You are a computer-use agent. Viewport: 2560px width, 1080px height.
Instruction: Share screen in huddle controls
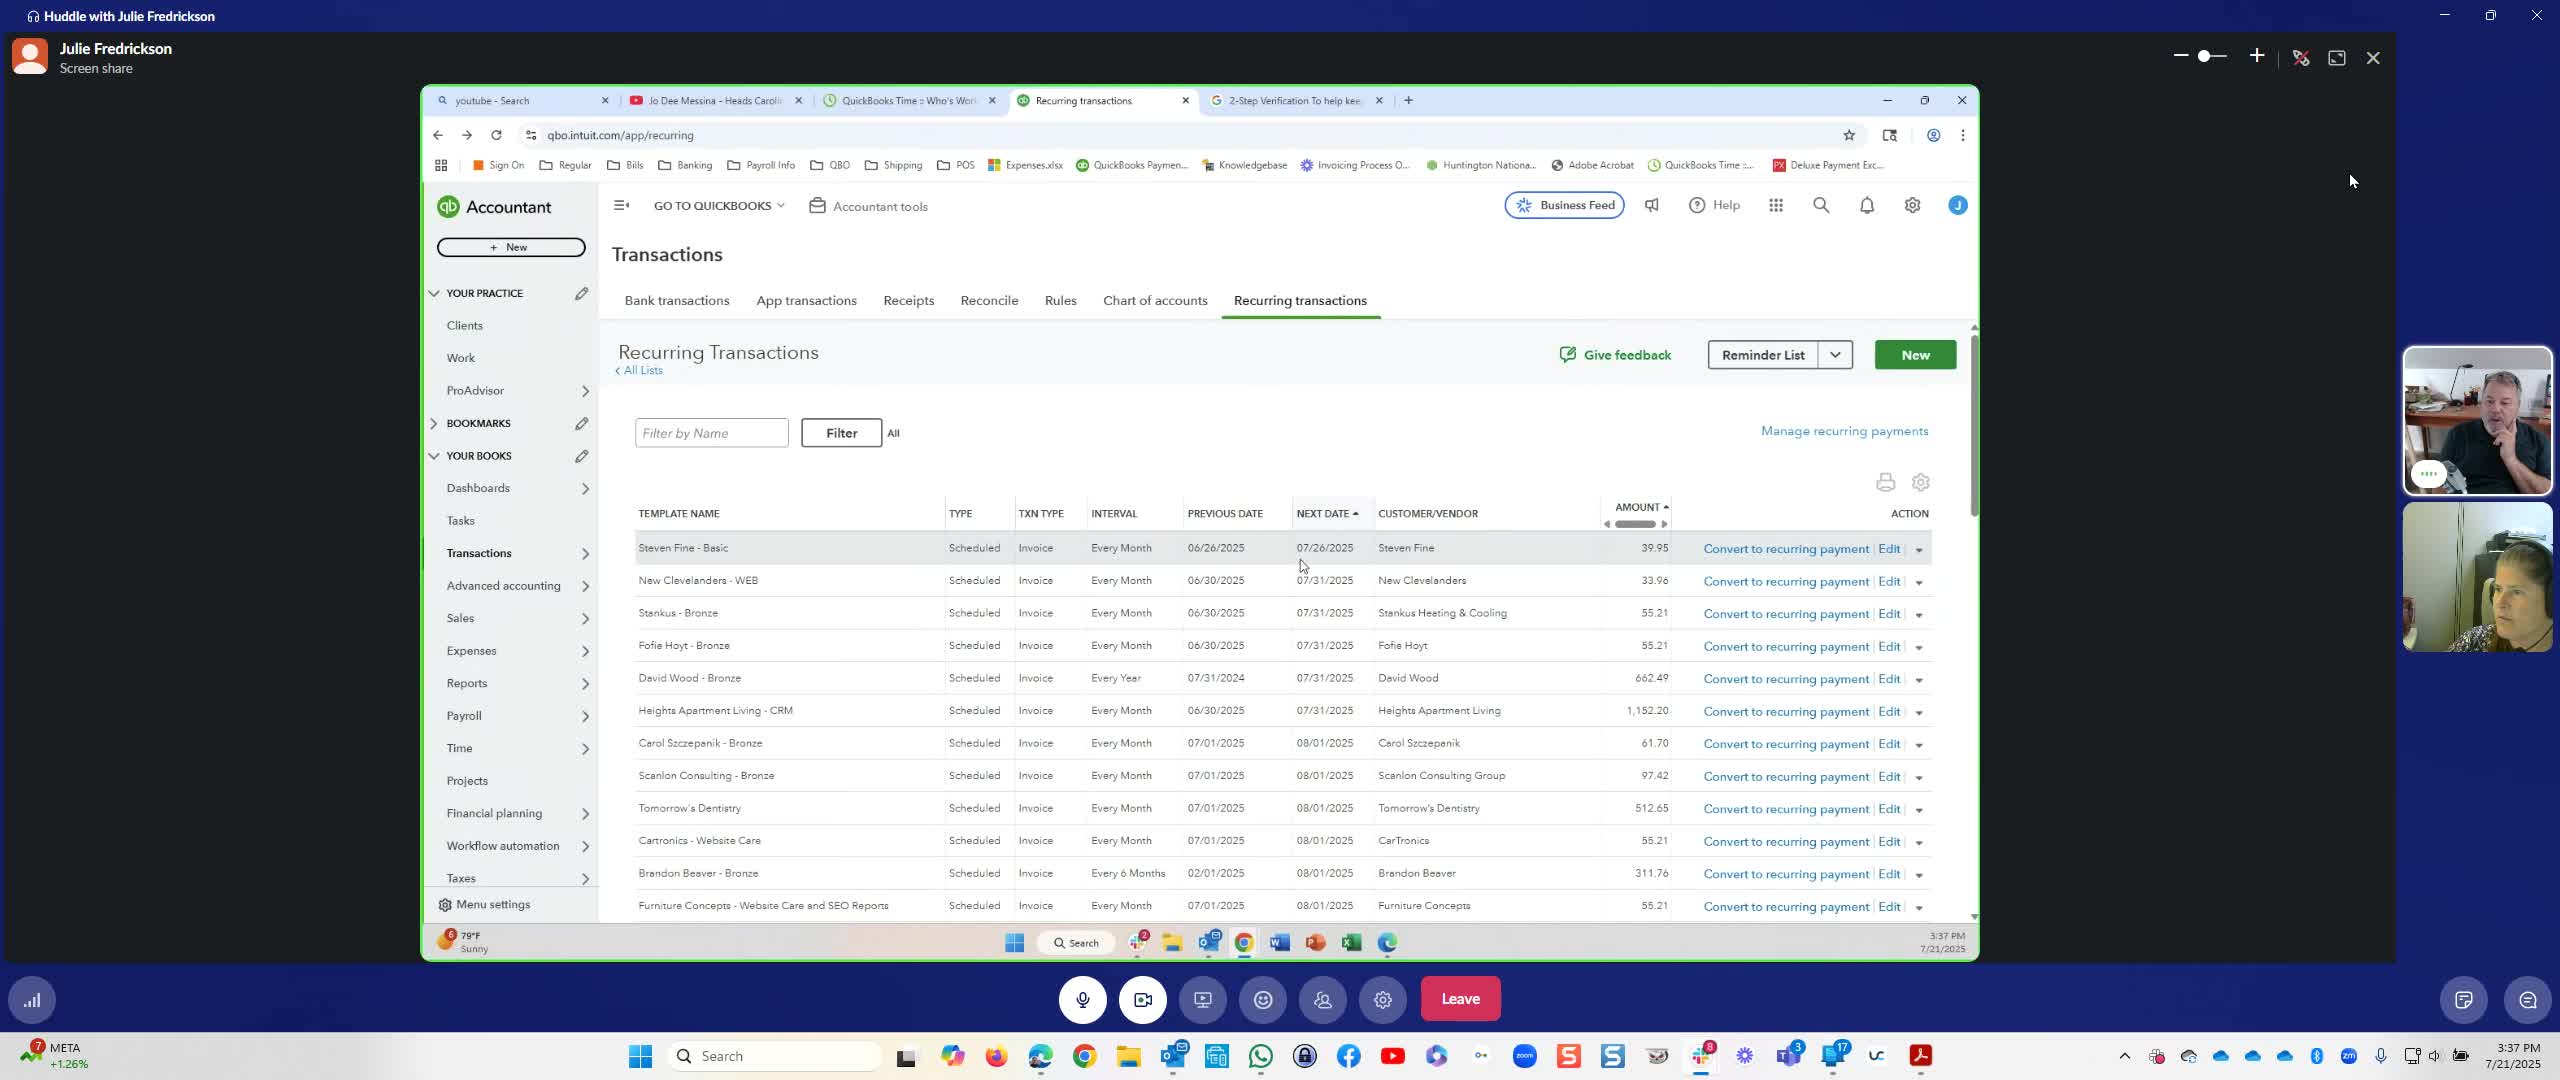click(1203, 999)
